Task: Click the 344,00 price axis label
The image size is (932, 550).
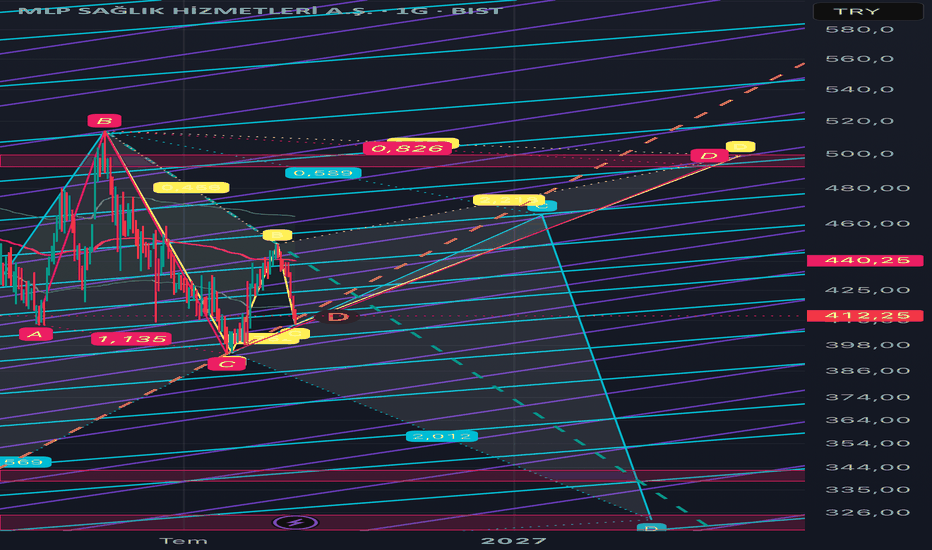Action: tap(868, 467)
